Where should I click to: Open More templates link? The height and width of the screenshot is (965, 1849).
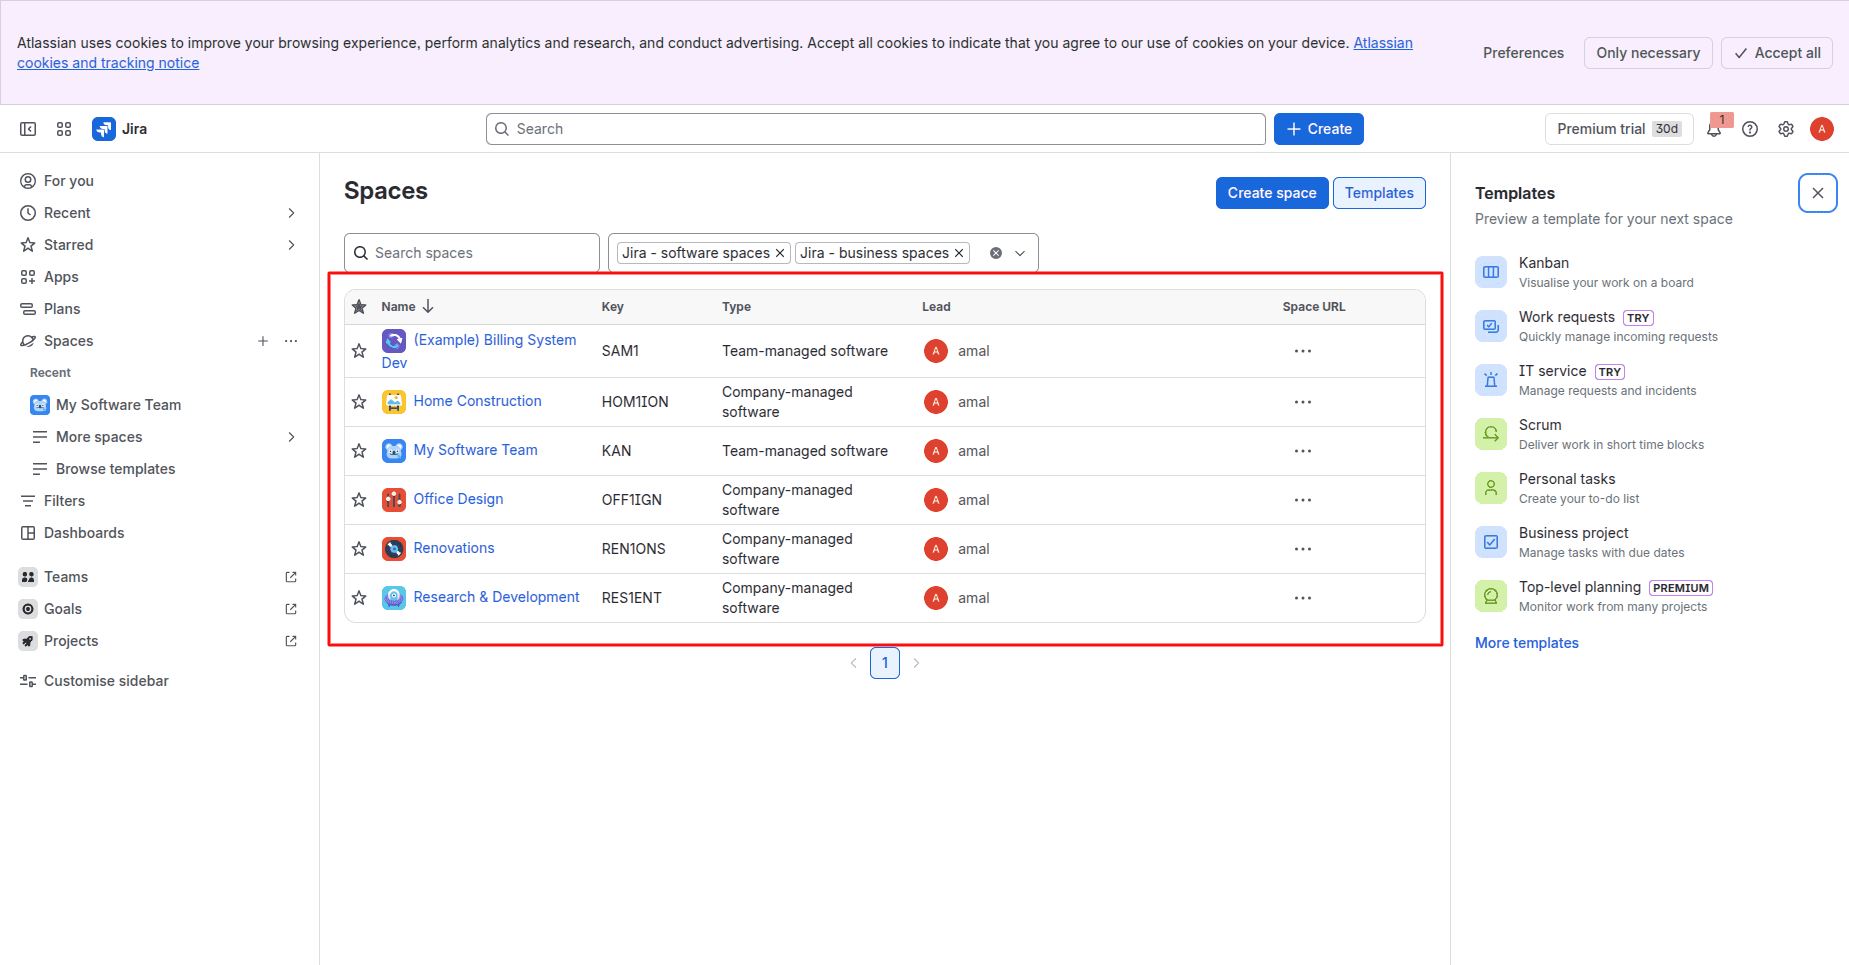coord(1527,643)
